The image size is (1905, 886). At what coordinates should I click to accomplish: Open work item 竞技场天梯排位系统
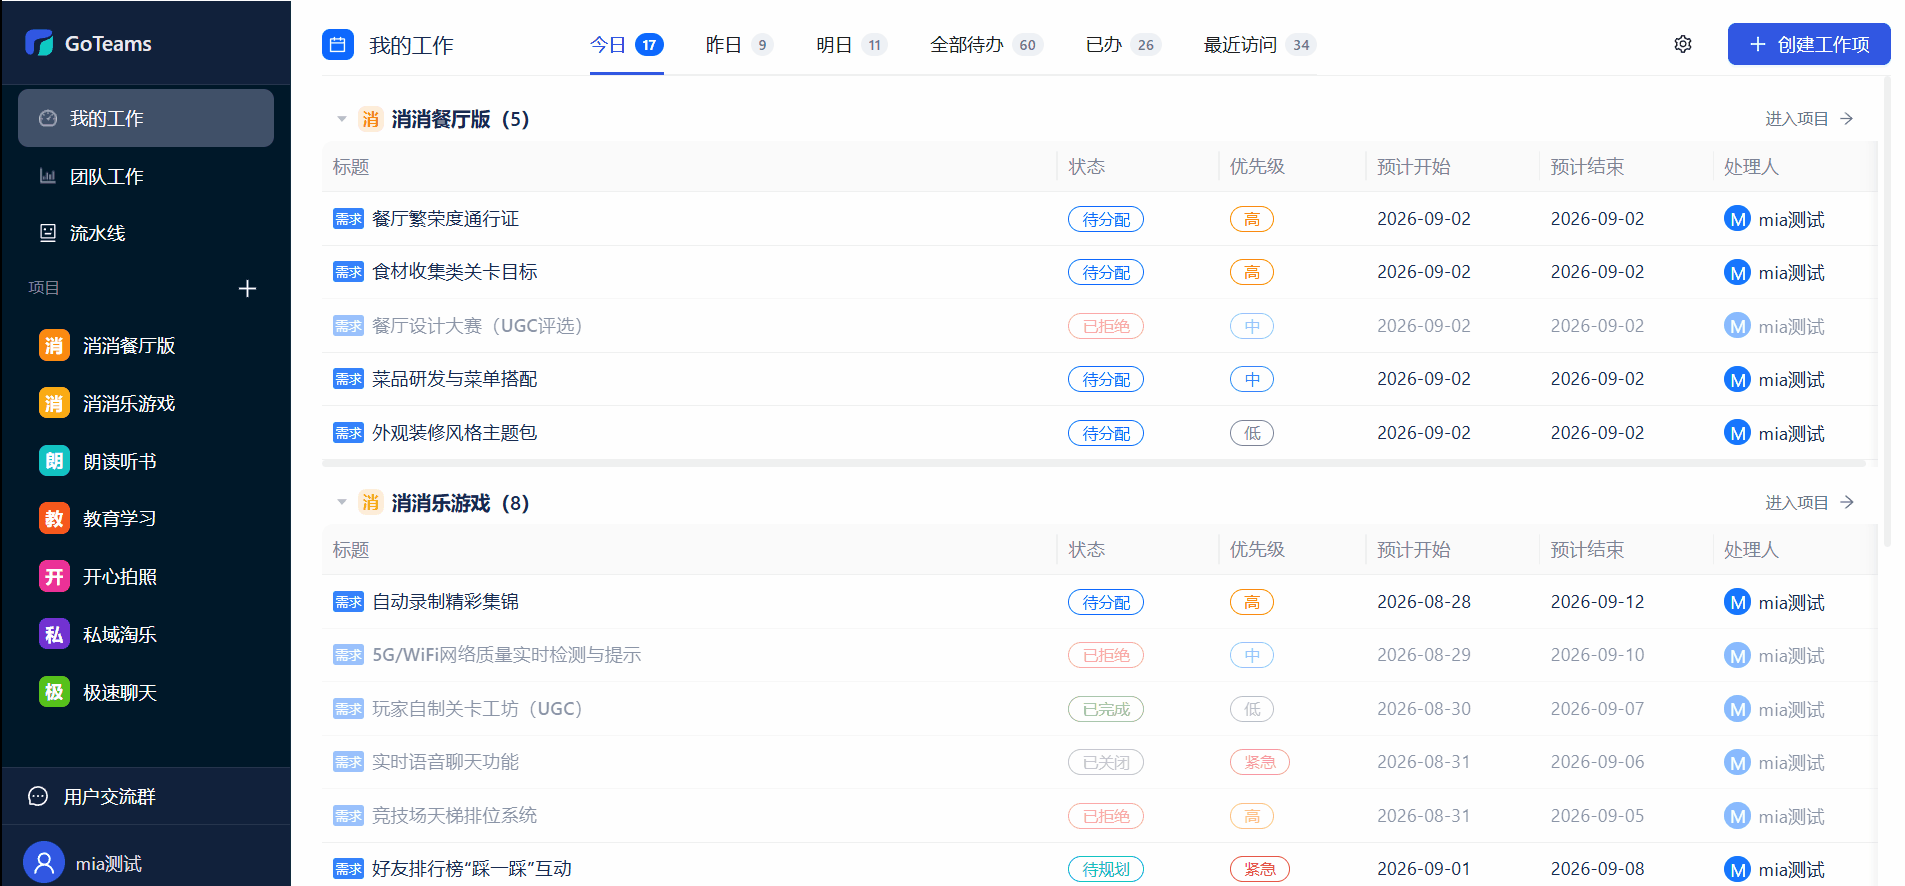tap(455, 816)
